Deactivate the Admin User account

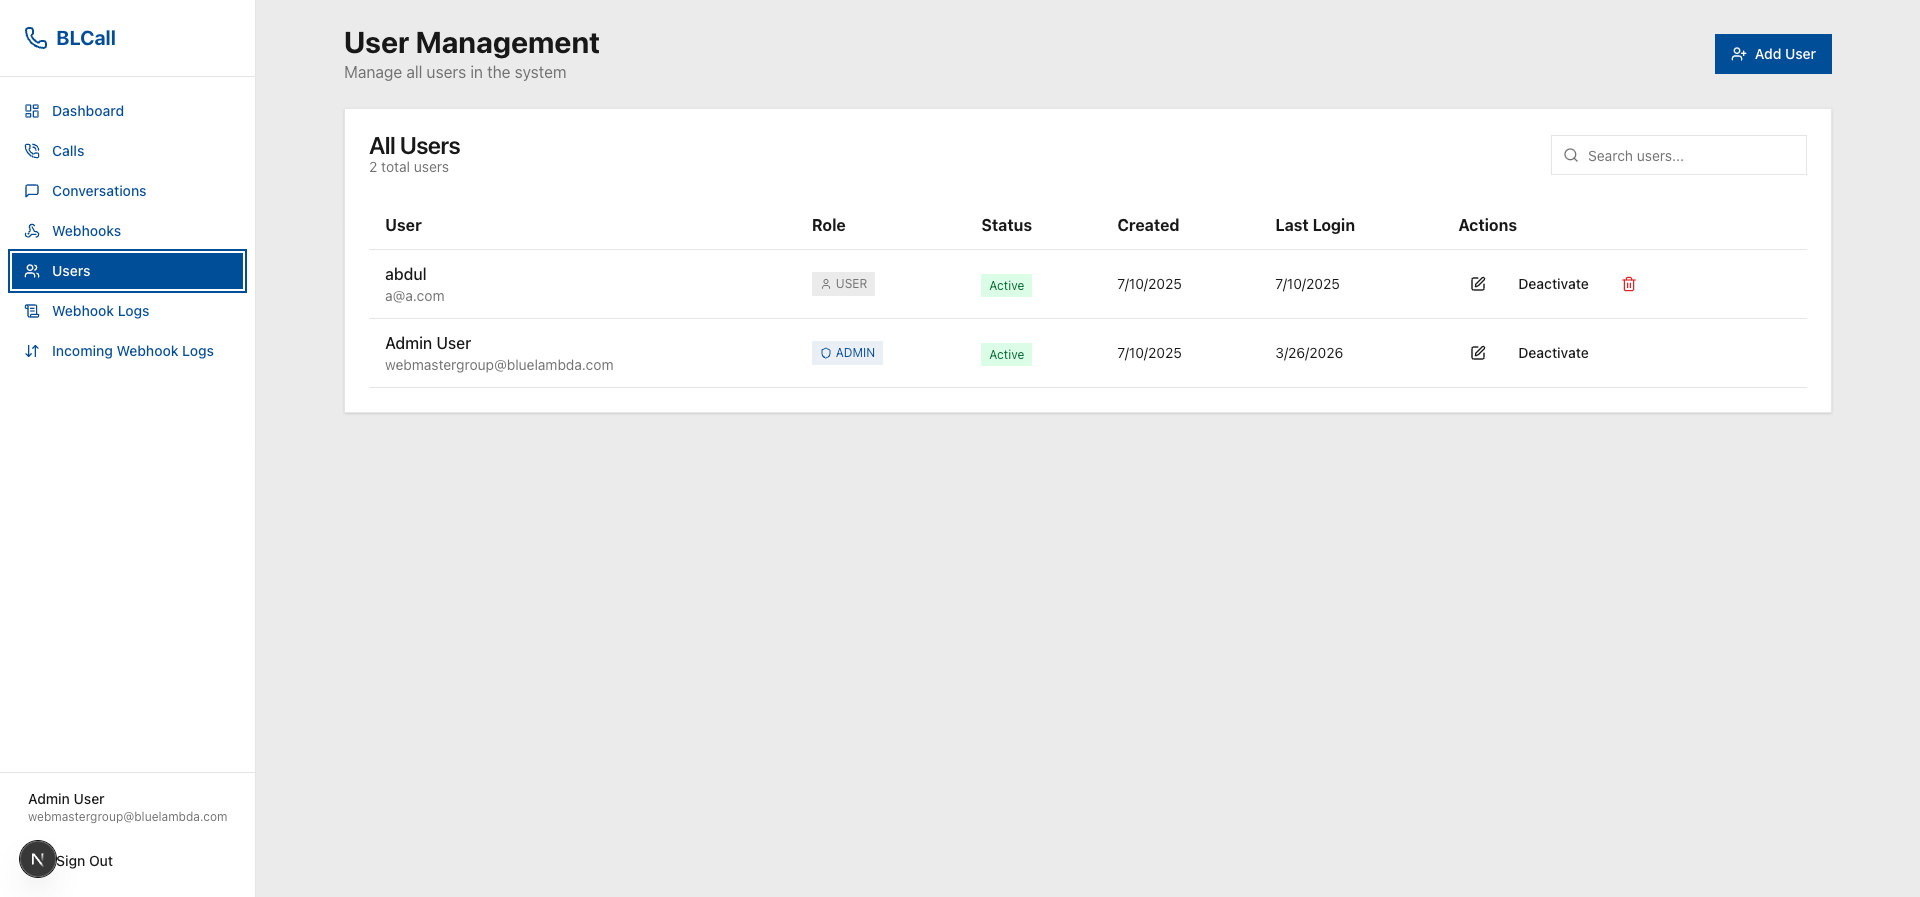click(x=1552, y=353)
